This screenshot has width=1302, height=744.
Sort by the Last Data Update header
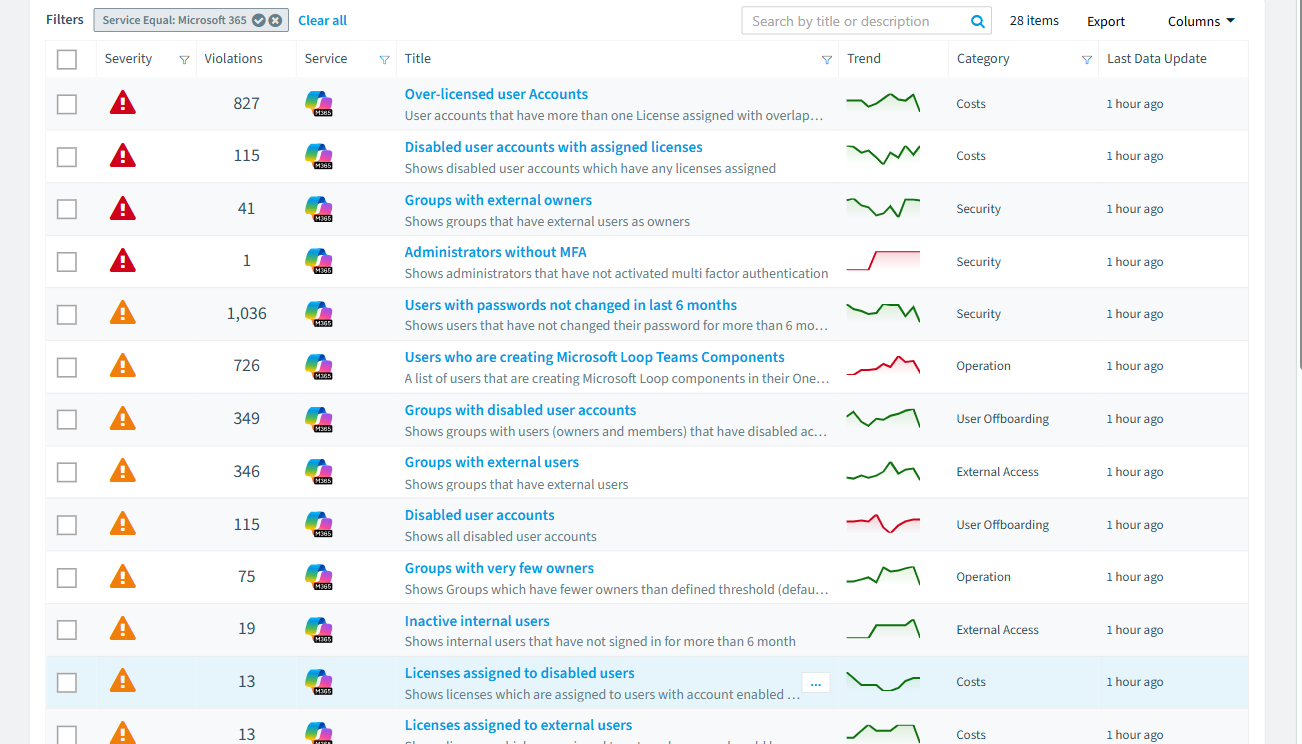pos(1157,59)
